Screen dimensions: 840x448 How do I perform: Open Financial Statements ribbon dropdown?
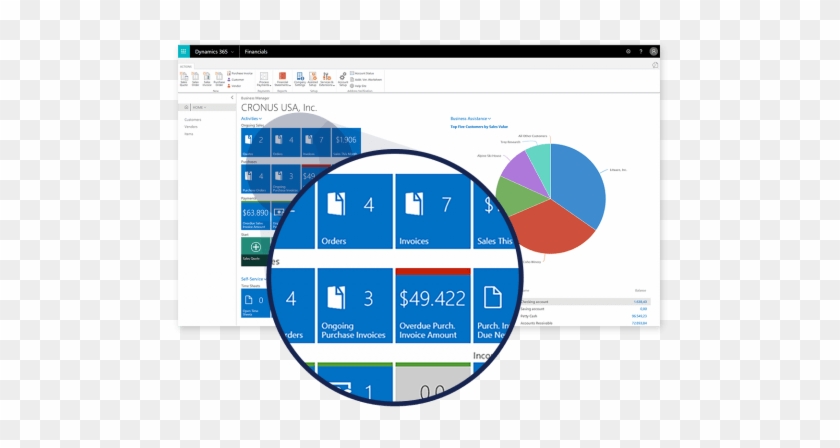click(x=282, y=79)
